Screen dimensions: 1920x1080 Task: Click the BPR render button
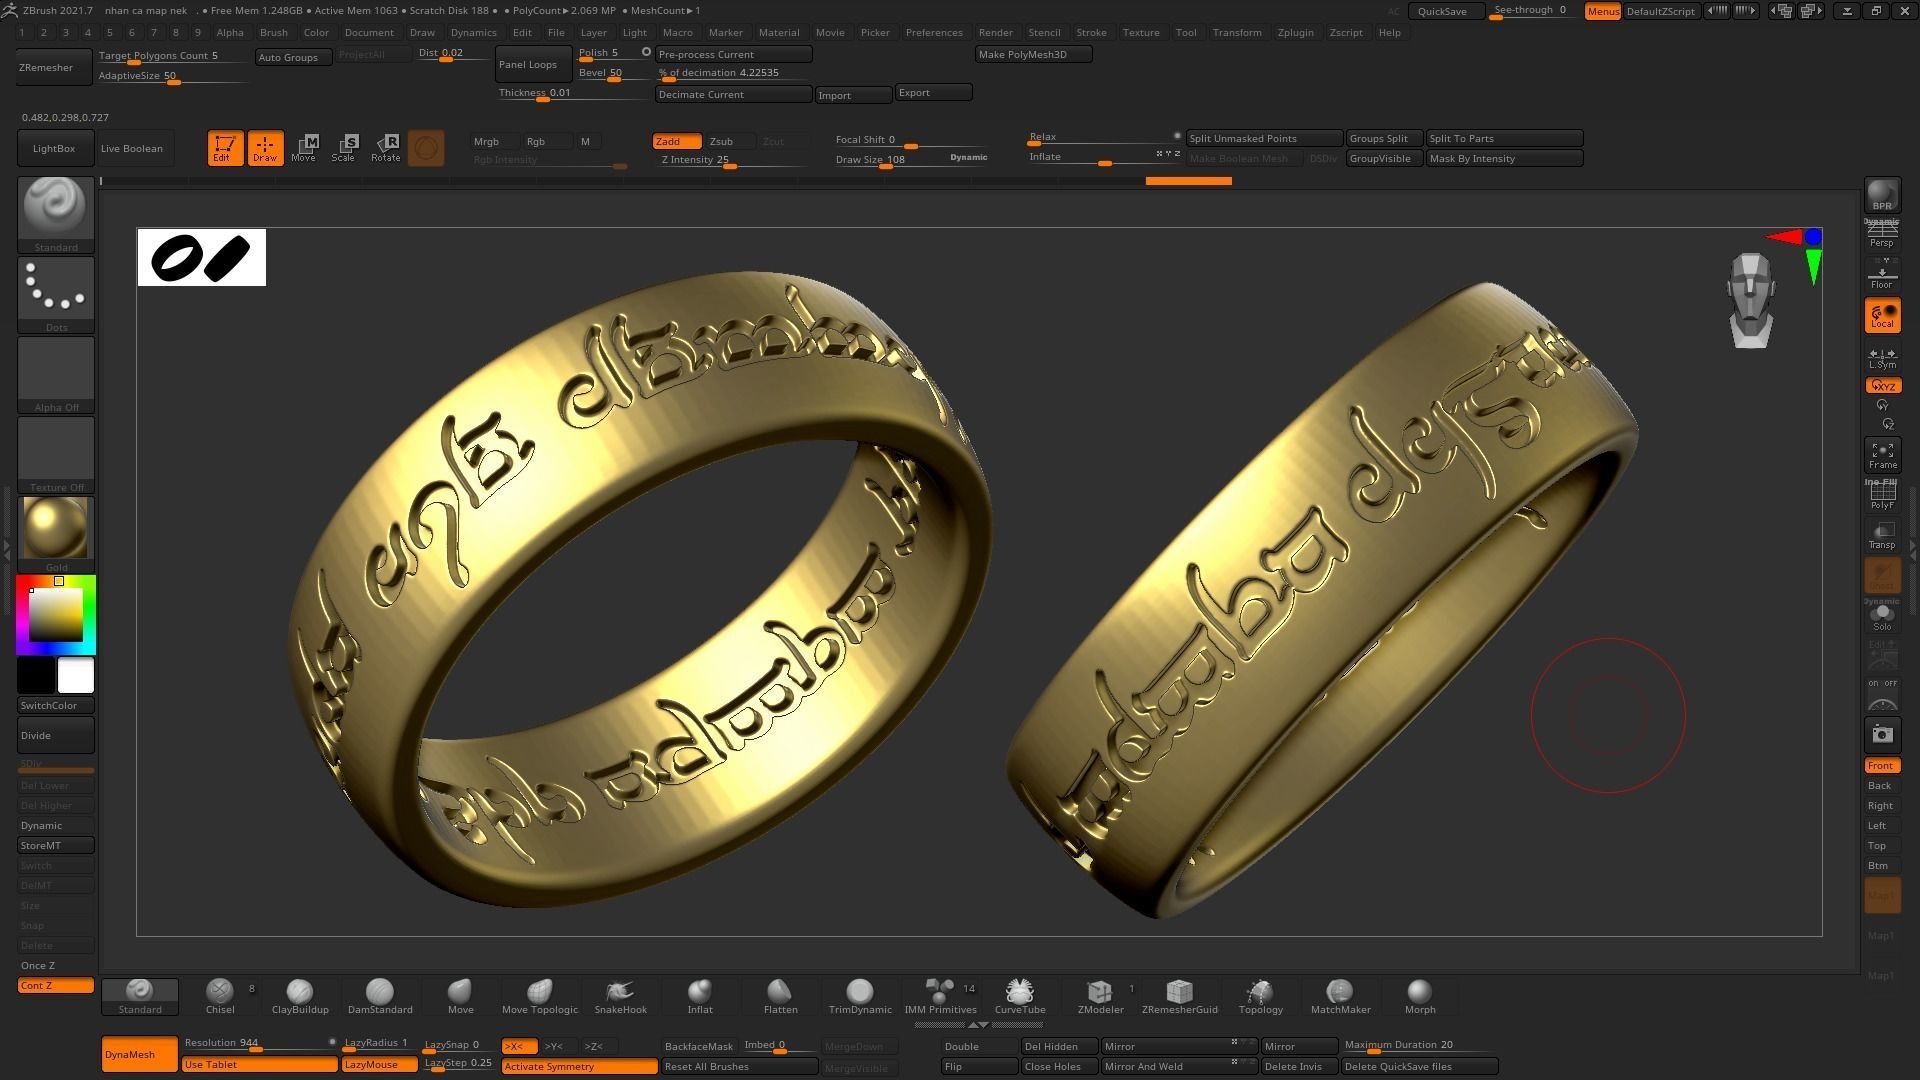(x=1882, y=196)
